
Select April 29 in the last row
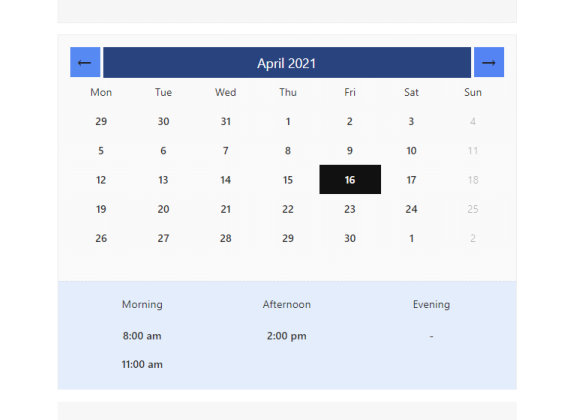pyautogui.click(x=288, y=238)
